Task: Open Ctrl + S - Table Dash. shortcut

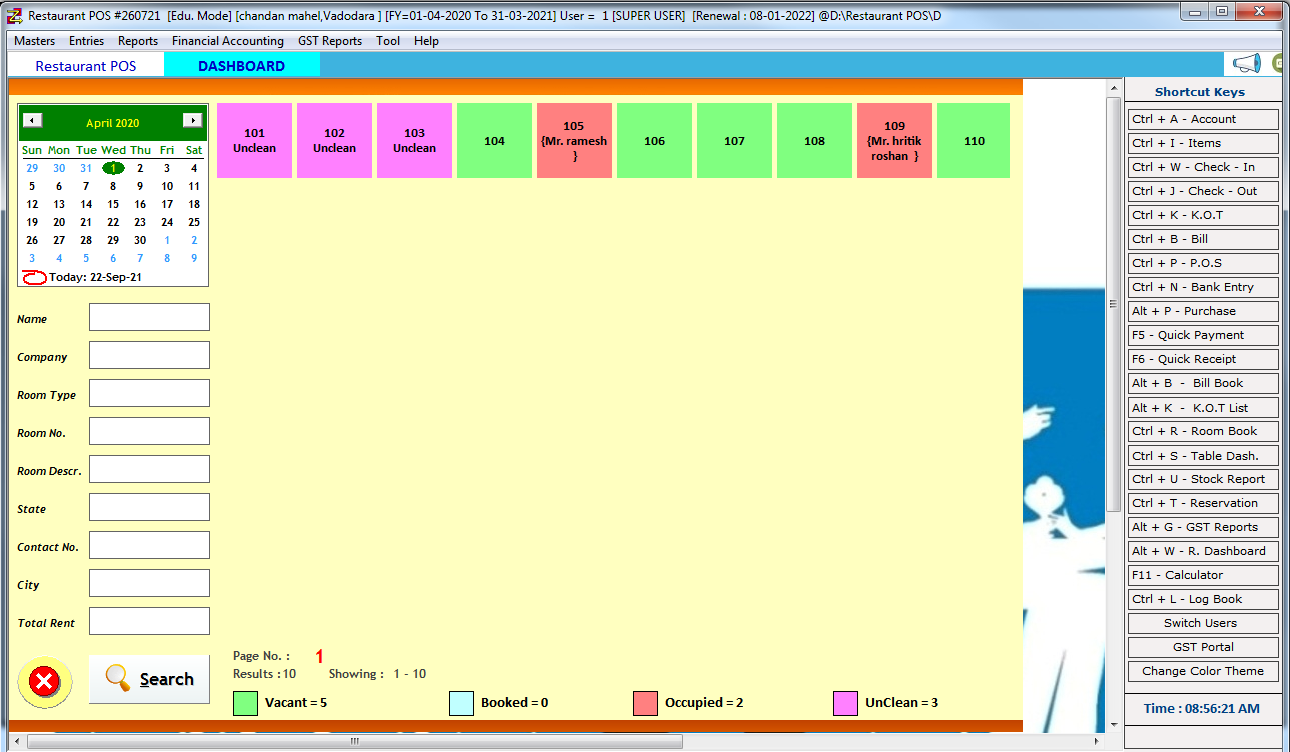Action: point(1203,455)
